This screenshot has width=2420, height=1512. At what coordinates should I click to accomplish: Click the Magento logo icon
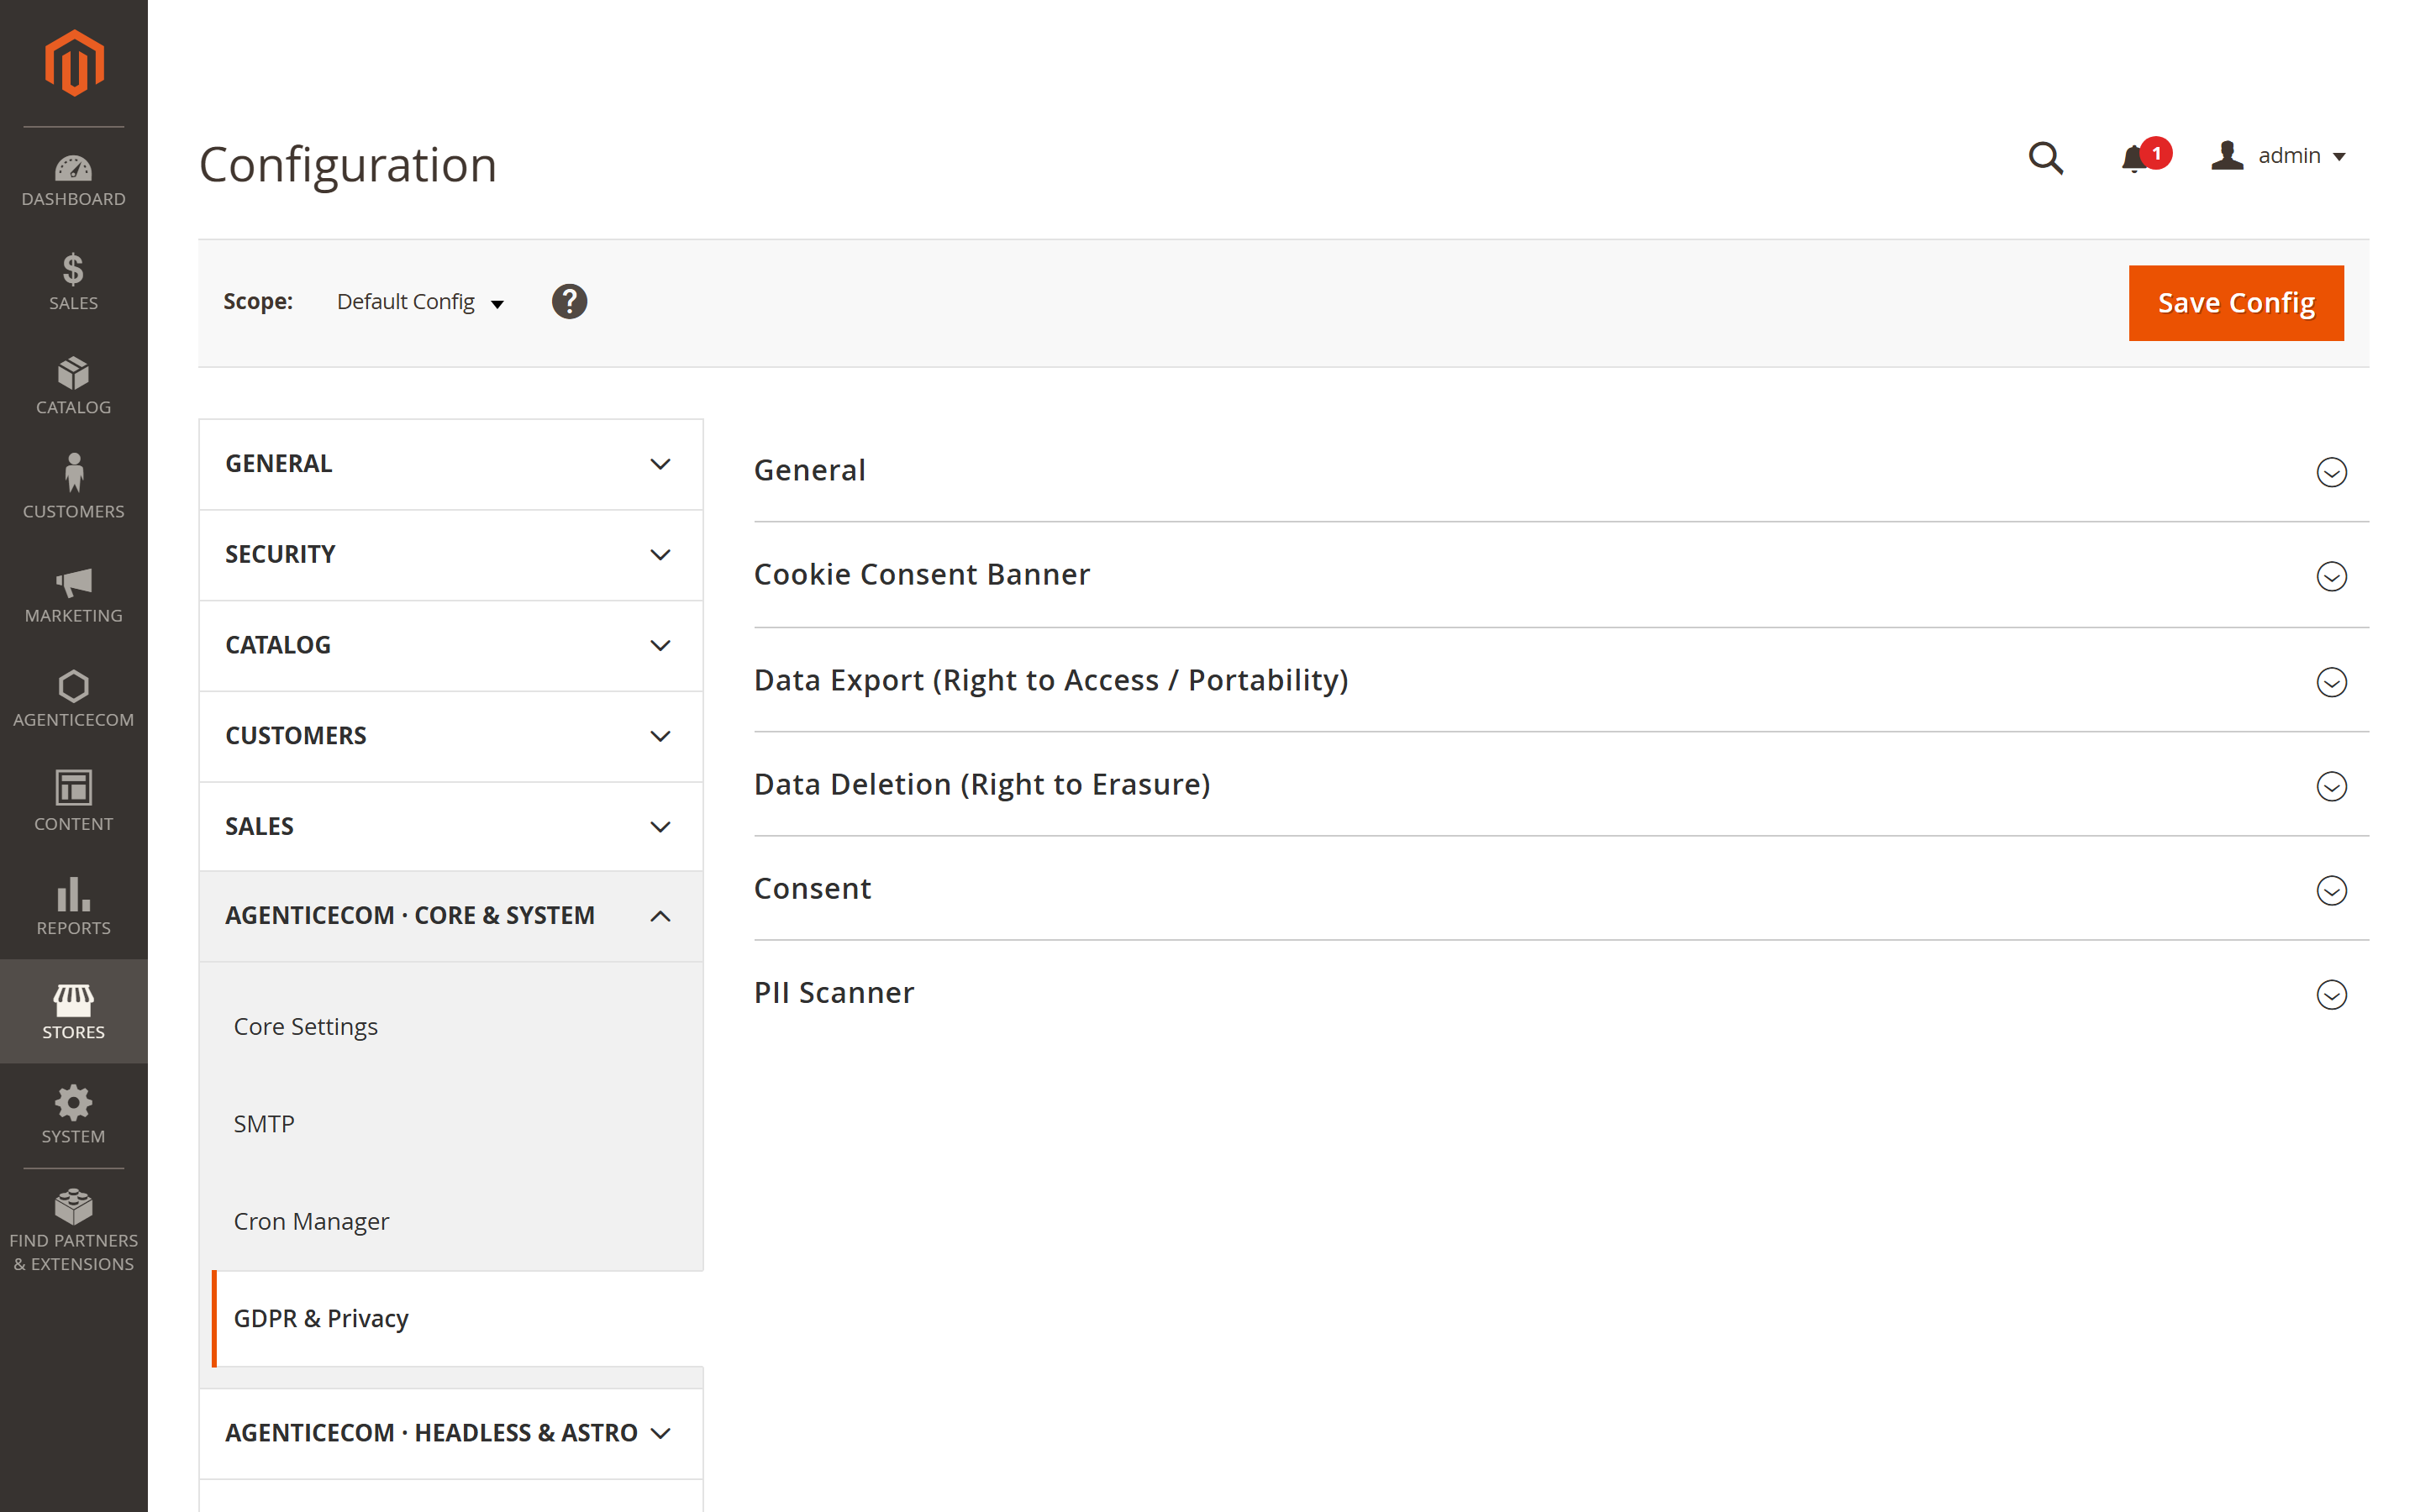coord(74,63)
